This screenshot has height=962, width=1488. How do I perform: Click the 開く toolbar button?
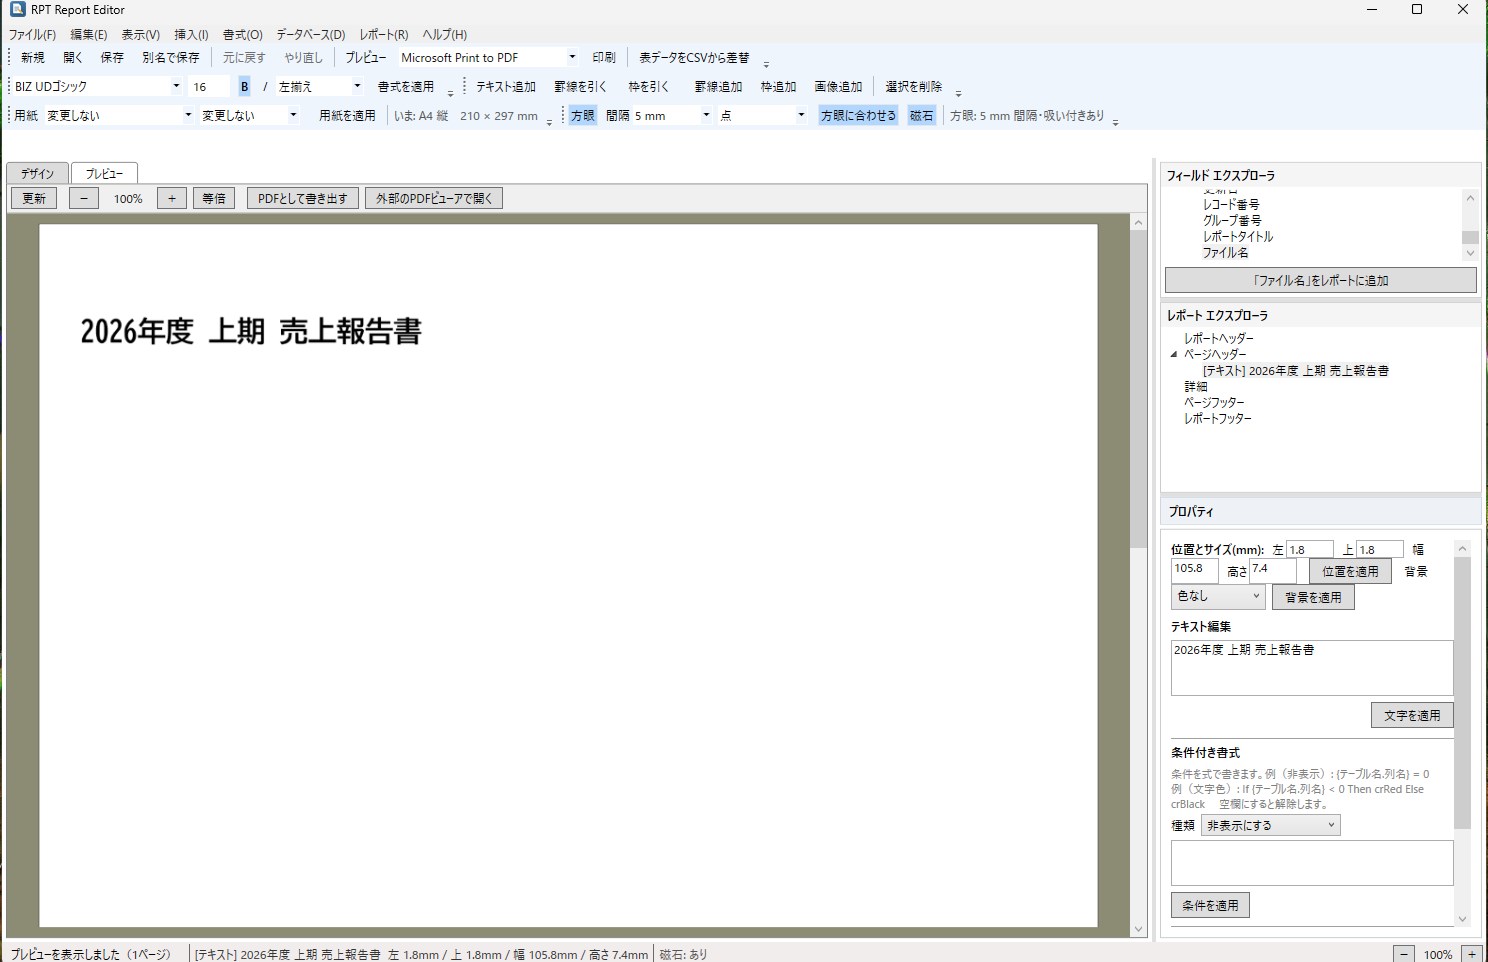pyautogui.click(x=73, y=58)
